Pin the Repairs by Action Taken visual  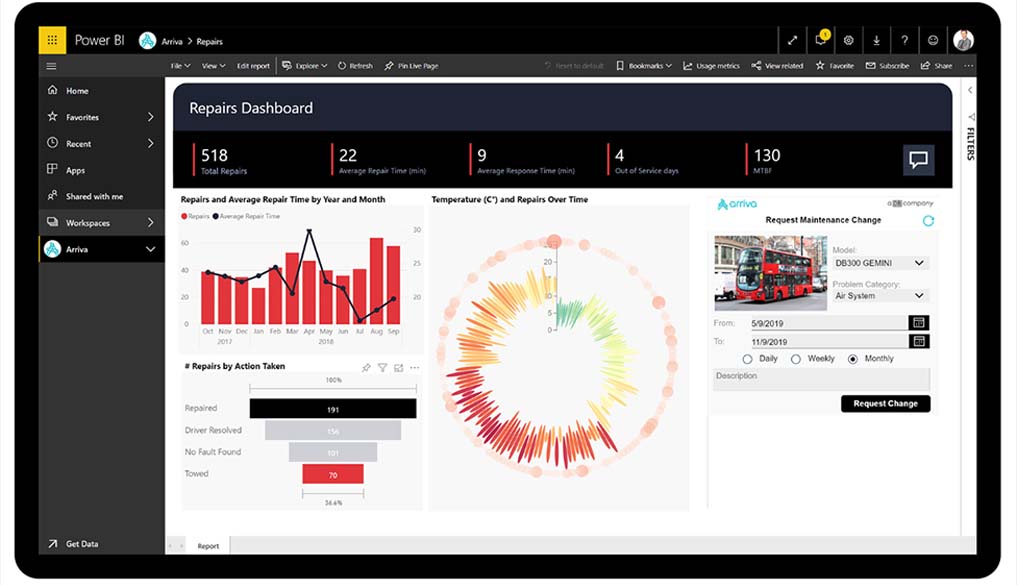click(x=366, y=368)
